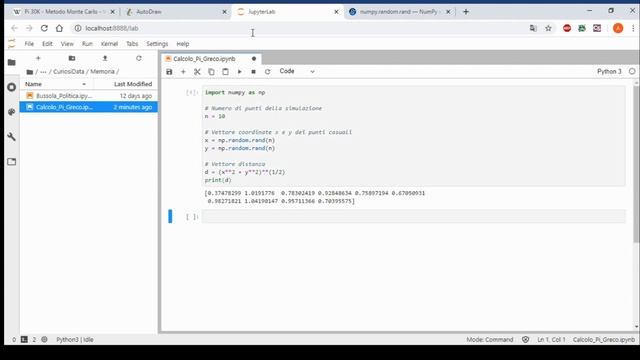Viewport: 640px width, 360px height.
Task: Sort files by Last Modified column
Action: [133, 84]
